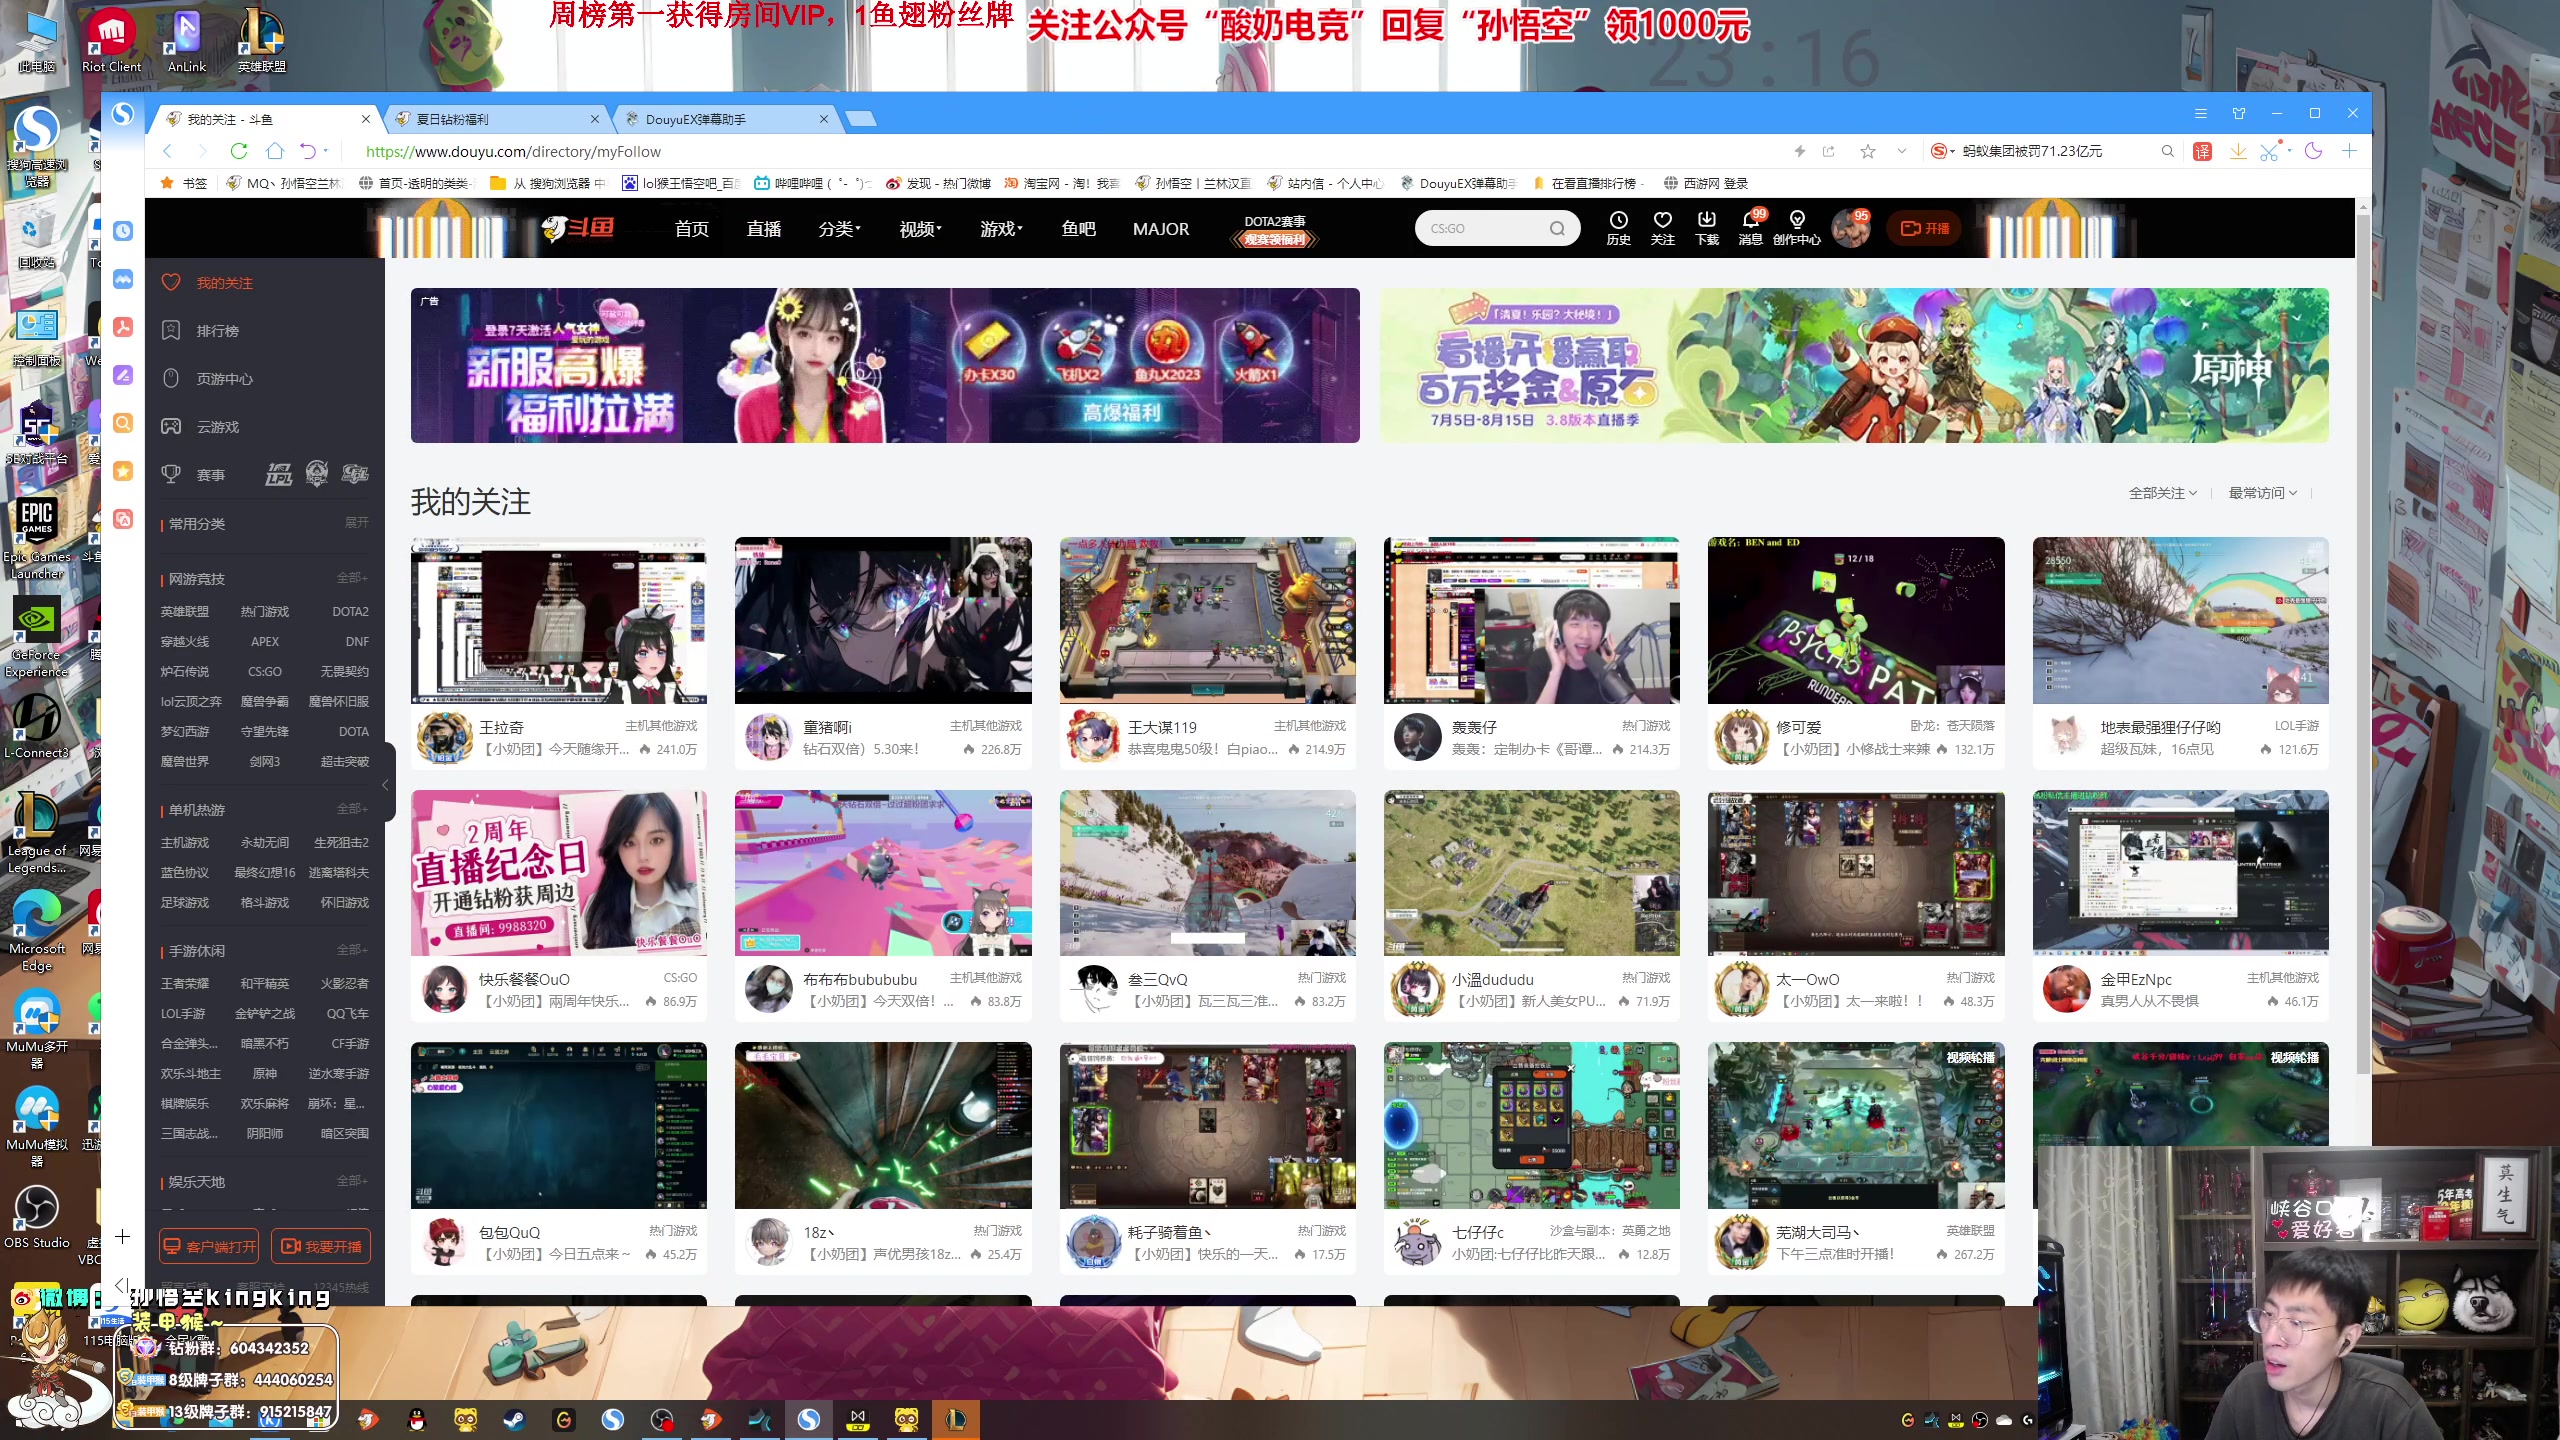Image resolution: width=2560 pixels, height=1440 pixels.
Task: Open the DOTA2赛事 promotion link
Action: (1275, 229)
